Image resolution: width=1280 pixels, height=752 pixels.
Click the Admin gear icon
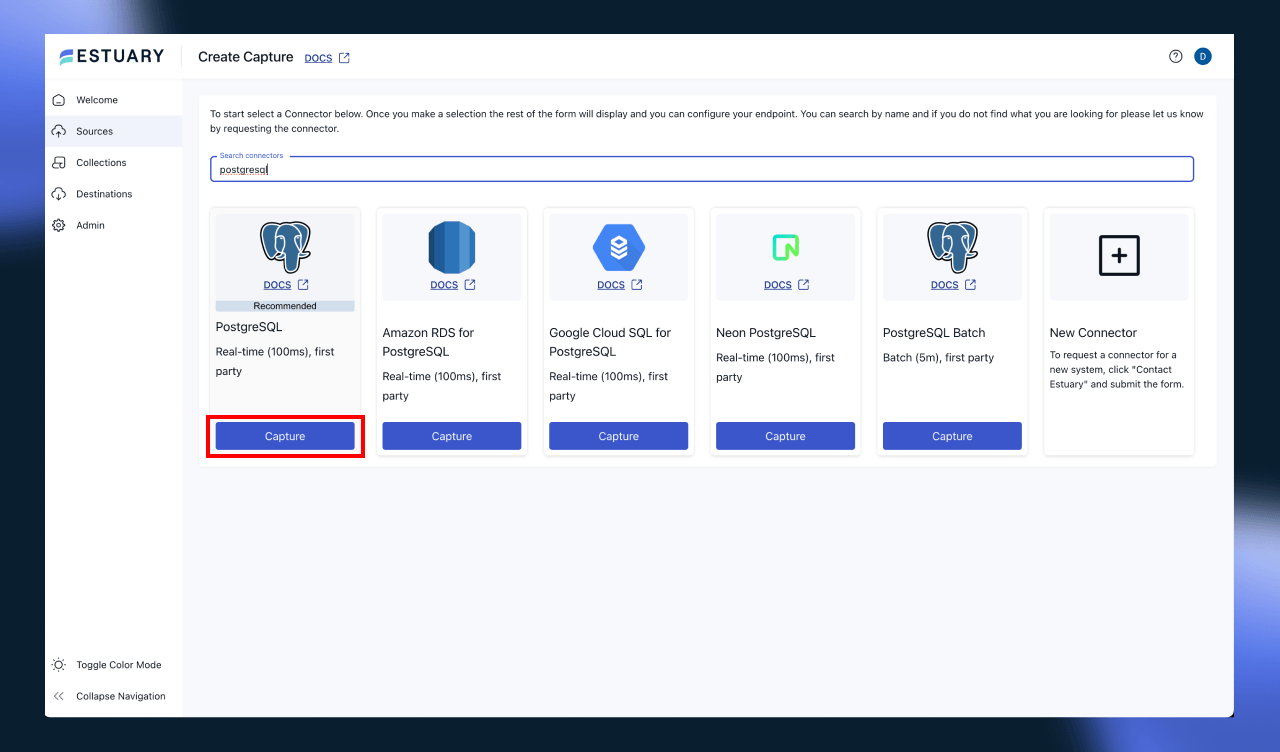tap(59, 225)
